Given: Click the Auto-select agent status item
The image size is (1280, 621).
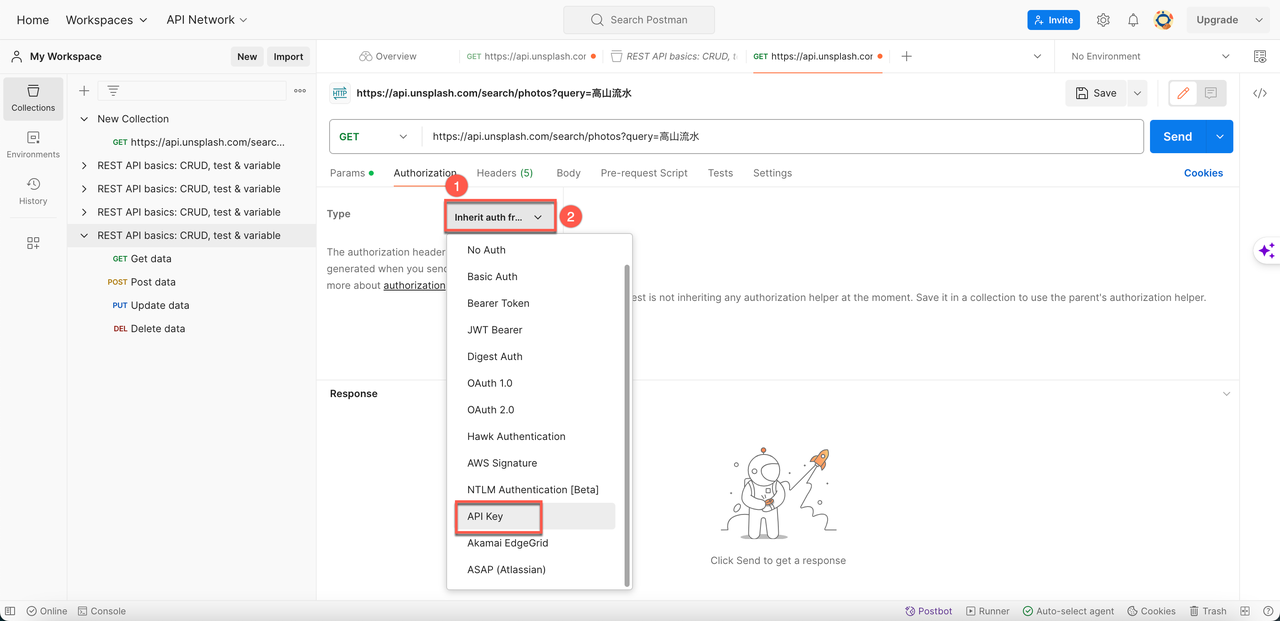Looking at the screenshot, I should coord(1068,611).
